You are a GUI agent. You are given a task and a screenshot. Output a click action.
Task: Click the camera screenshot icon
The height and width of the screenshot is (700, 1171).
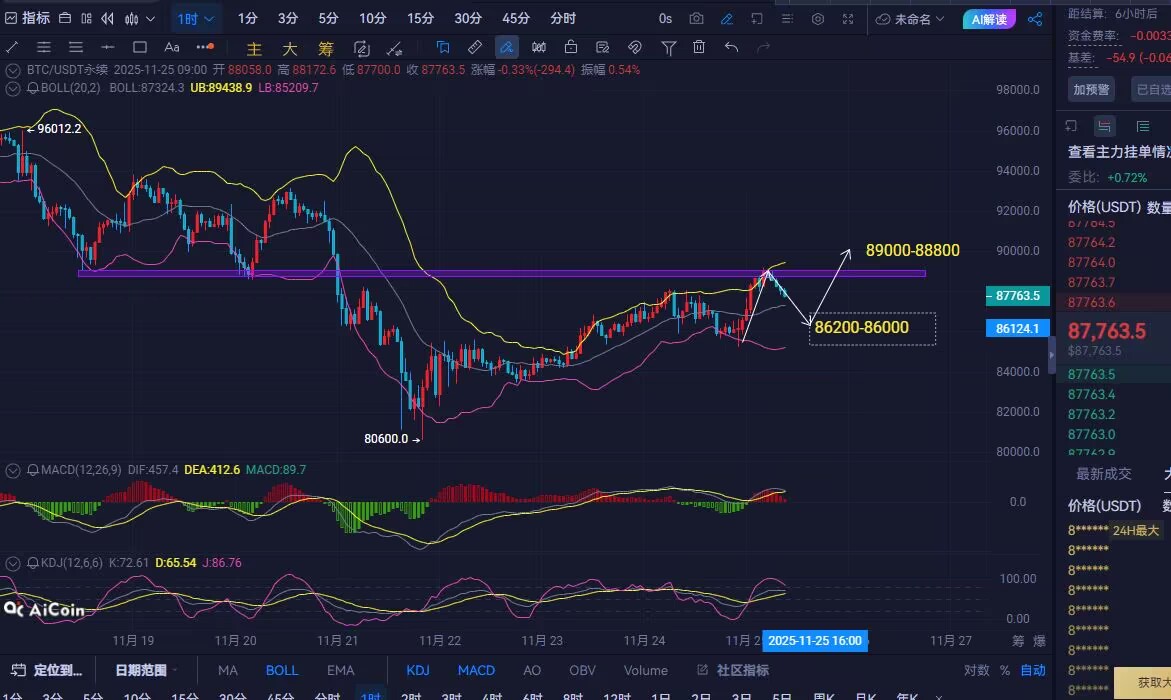tap(696, 19)
